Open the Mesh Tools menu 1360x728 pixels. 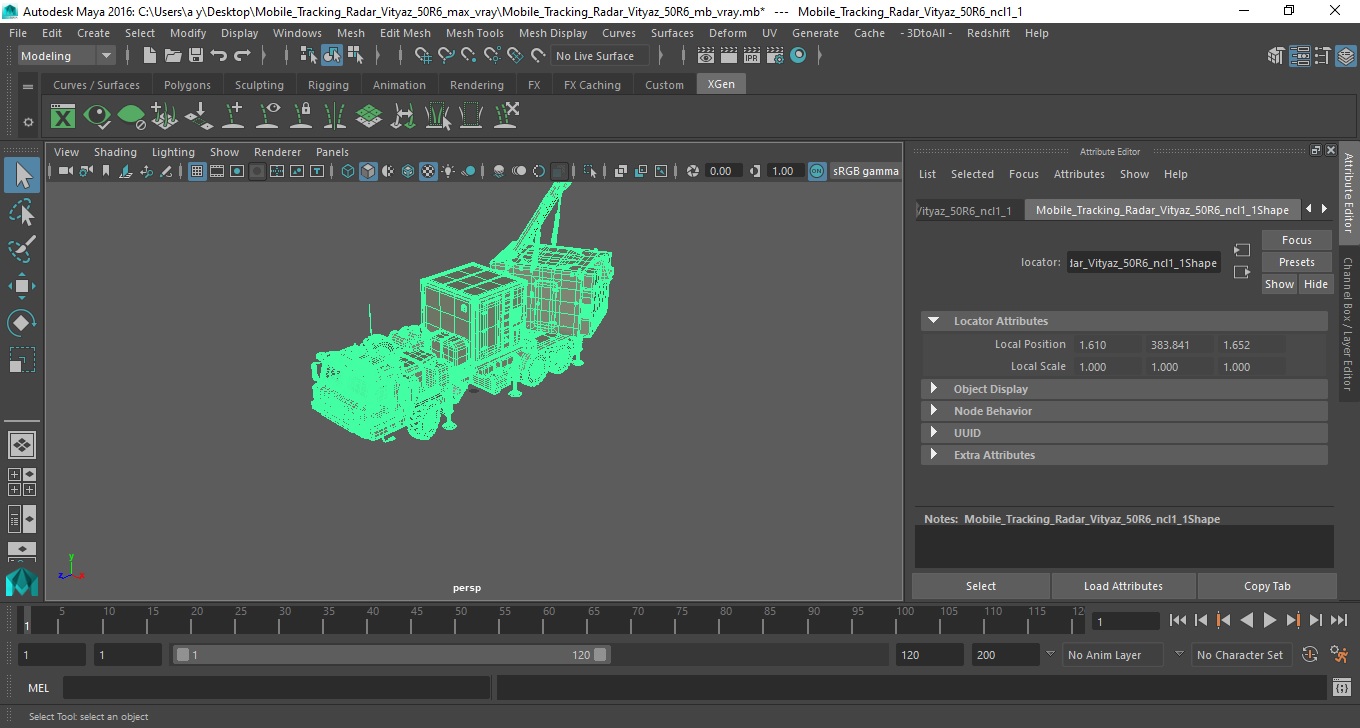point(474,33)
